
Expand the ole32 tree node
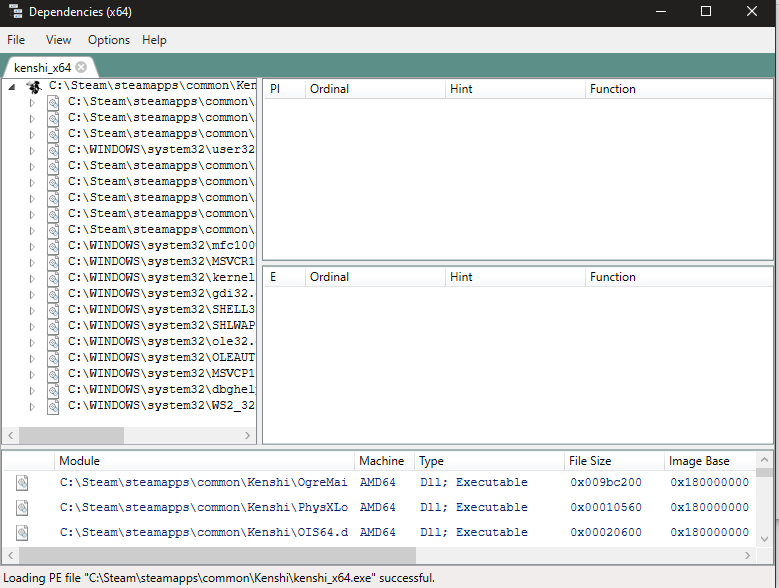(x=32, y=343)
